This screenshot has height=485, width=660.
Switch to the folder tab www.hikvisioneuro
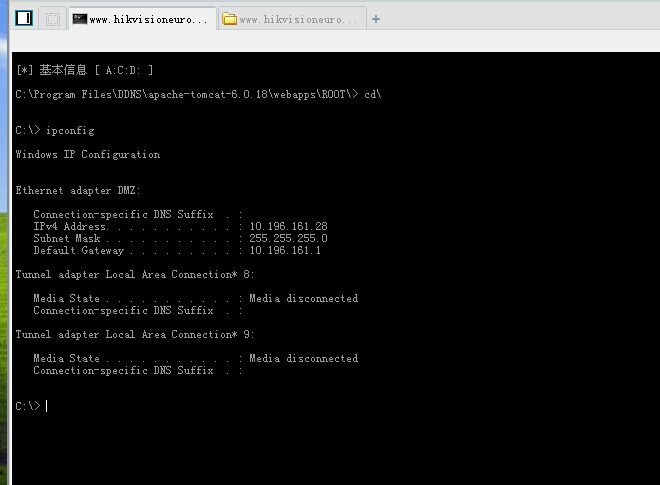click(292, 19)
